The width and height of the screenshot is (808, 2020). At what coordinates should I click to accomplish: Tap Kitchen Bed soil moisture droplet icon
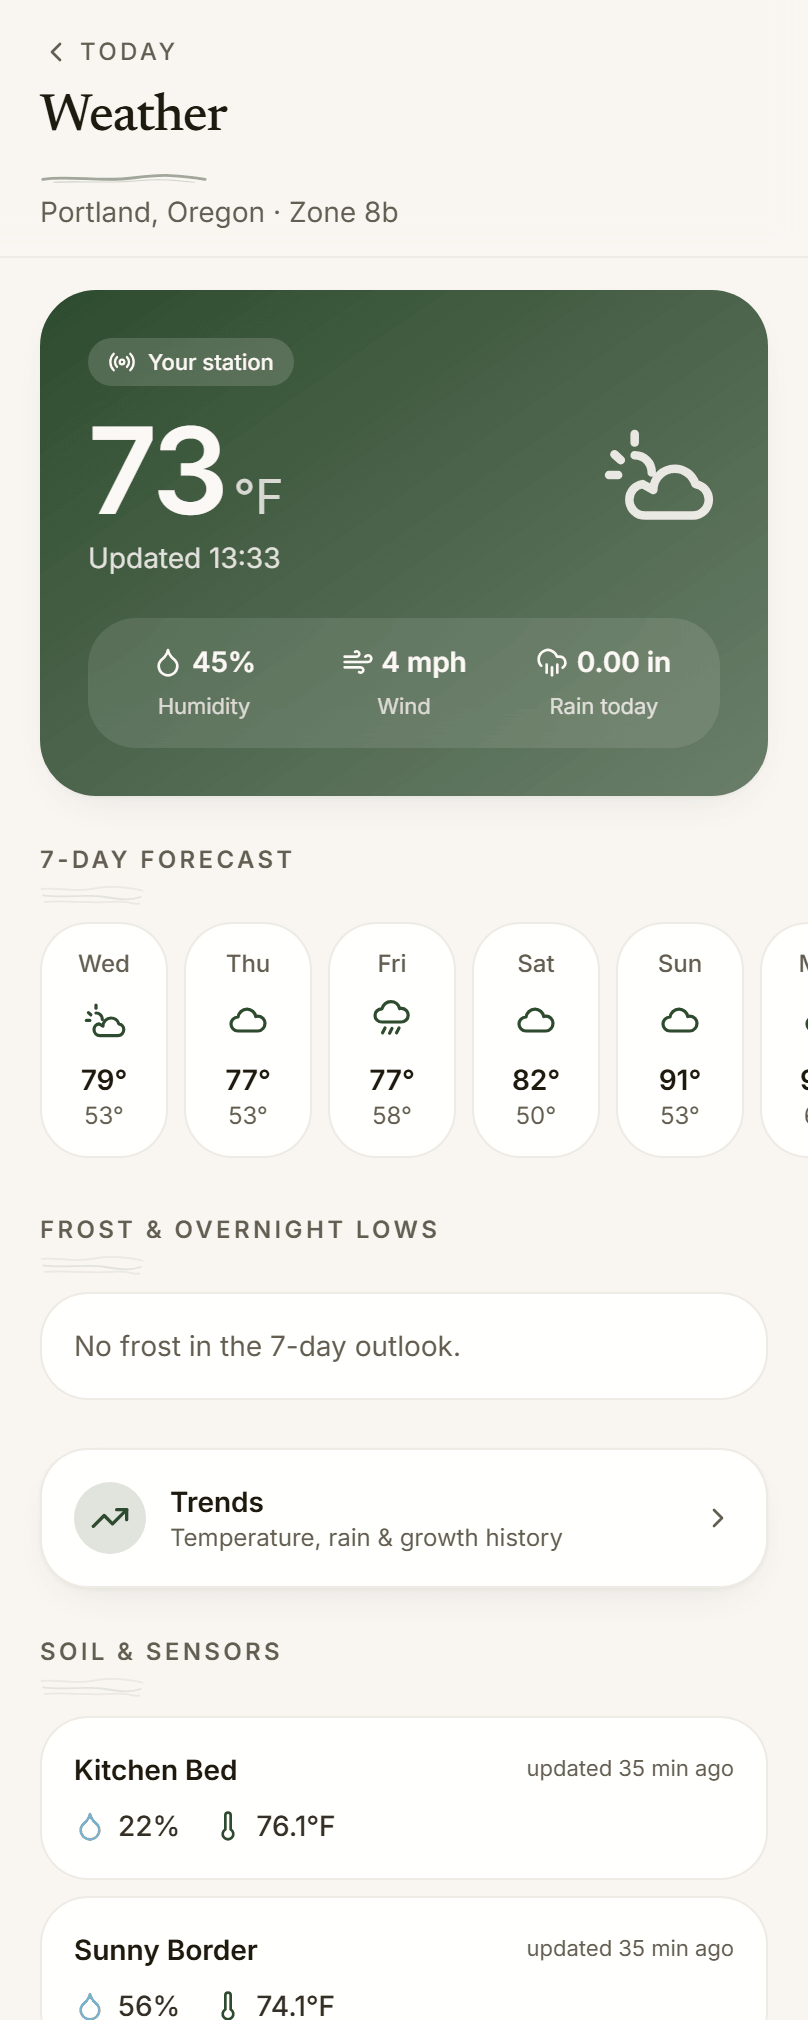pyautogui.click(x=90, y=1827)
